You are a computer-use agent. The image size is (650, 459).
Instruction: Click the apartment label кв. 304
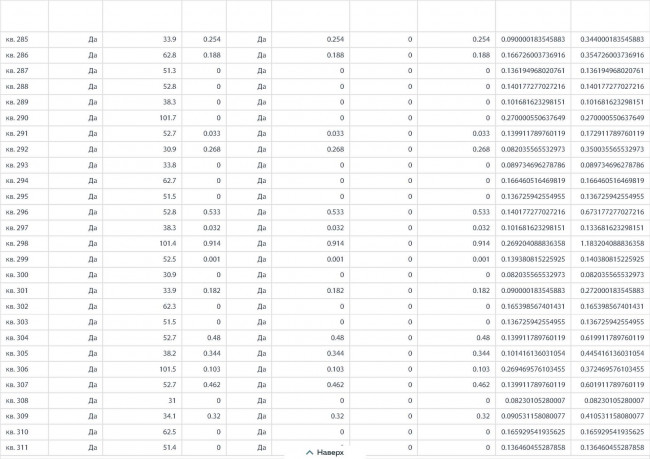click(x=17, y=338)
